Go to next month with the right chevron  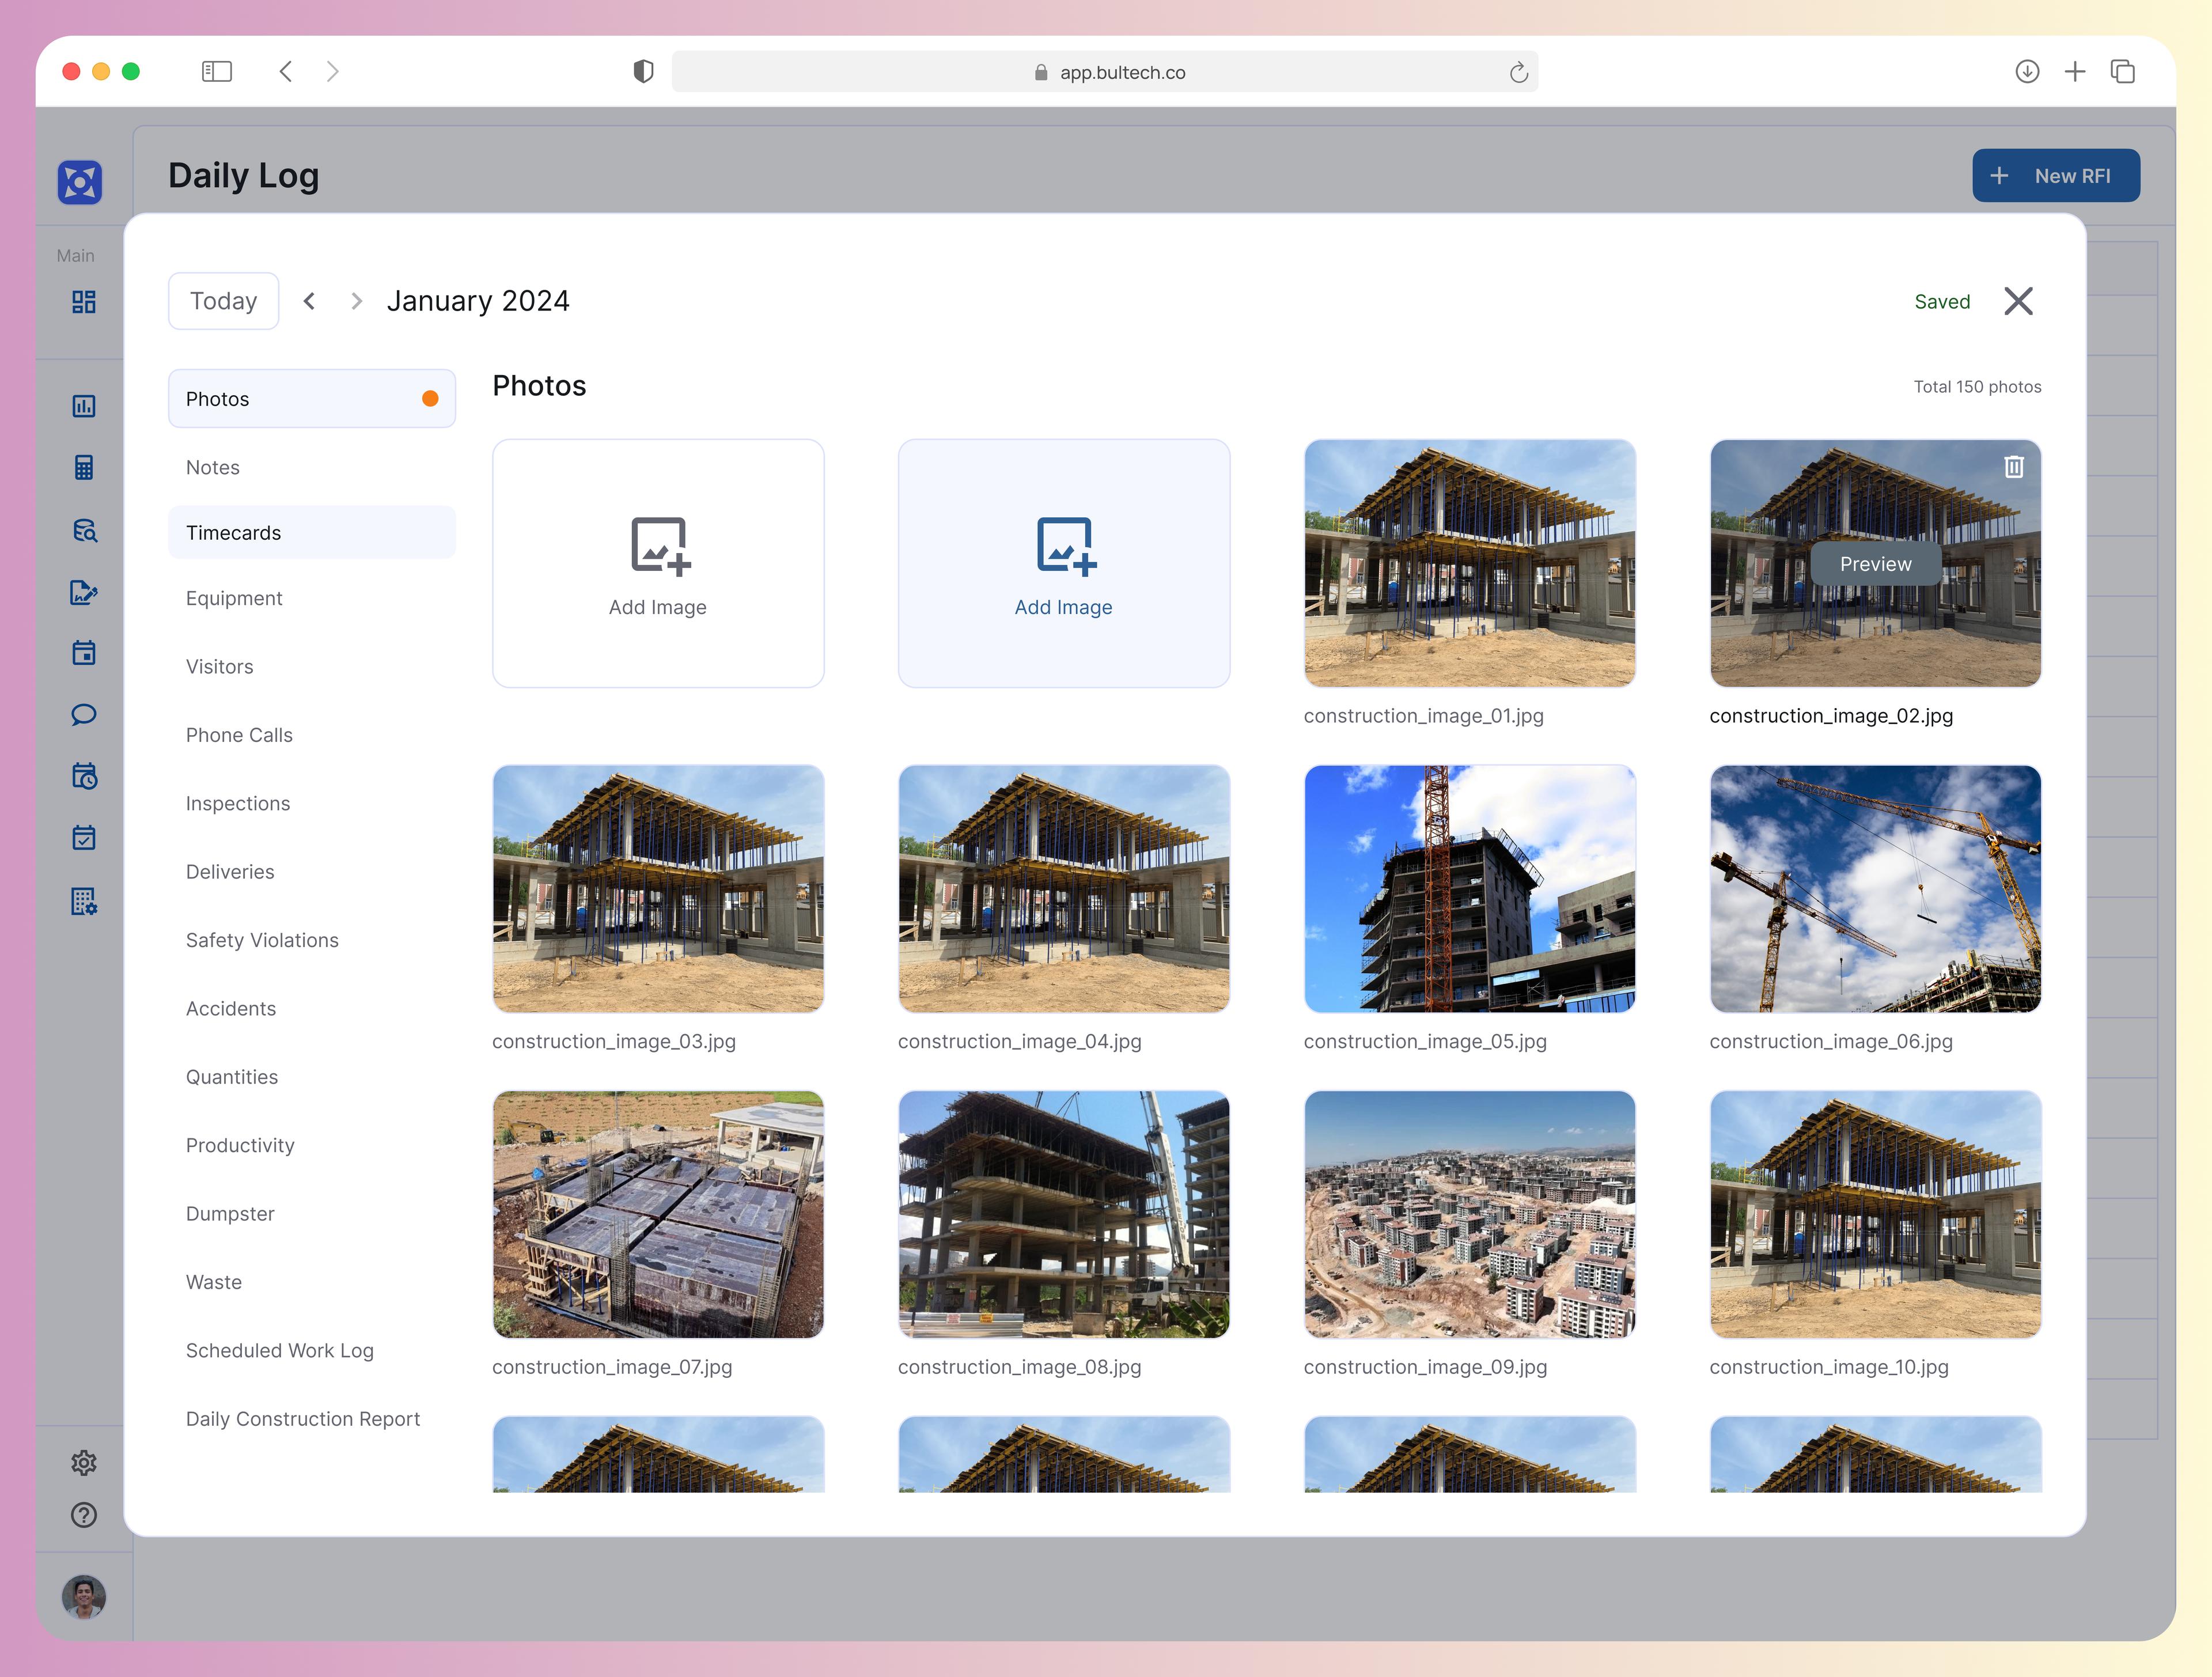pyautogui.click(x=356, y=300)
